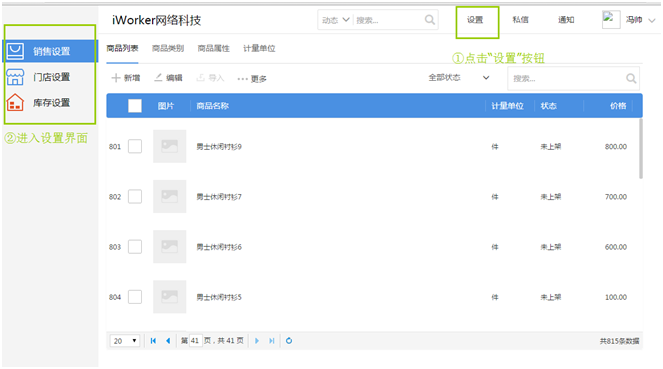Click product name 男士休闲衬衫6
Viewport: 663px width, 369px height.
click(x=219, y=247)
